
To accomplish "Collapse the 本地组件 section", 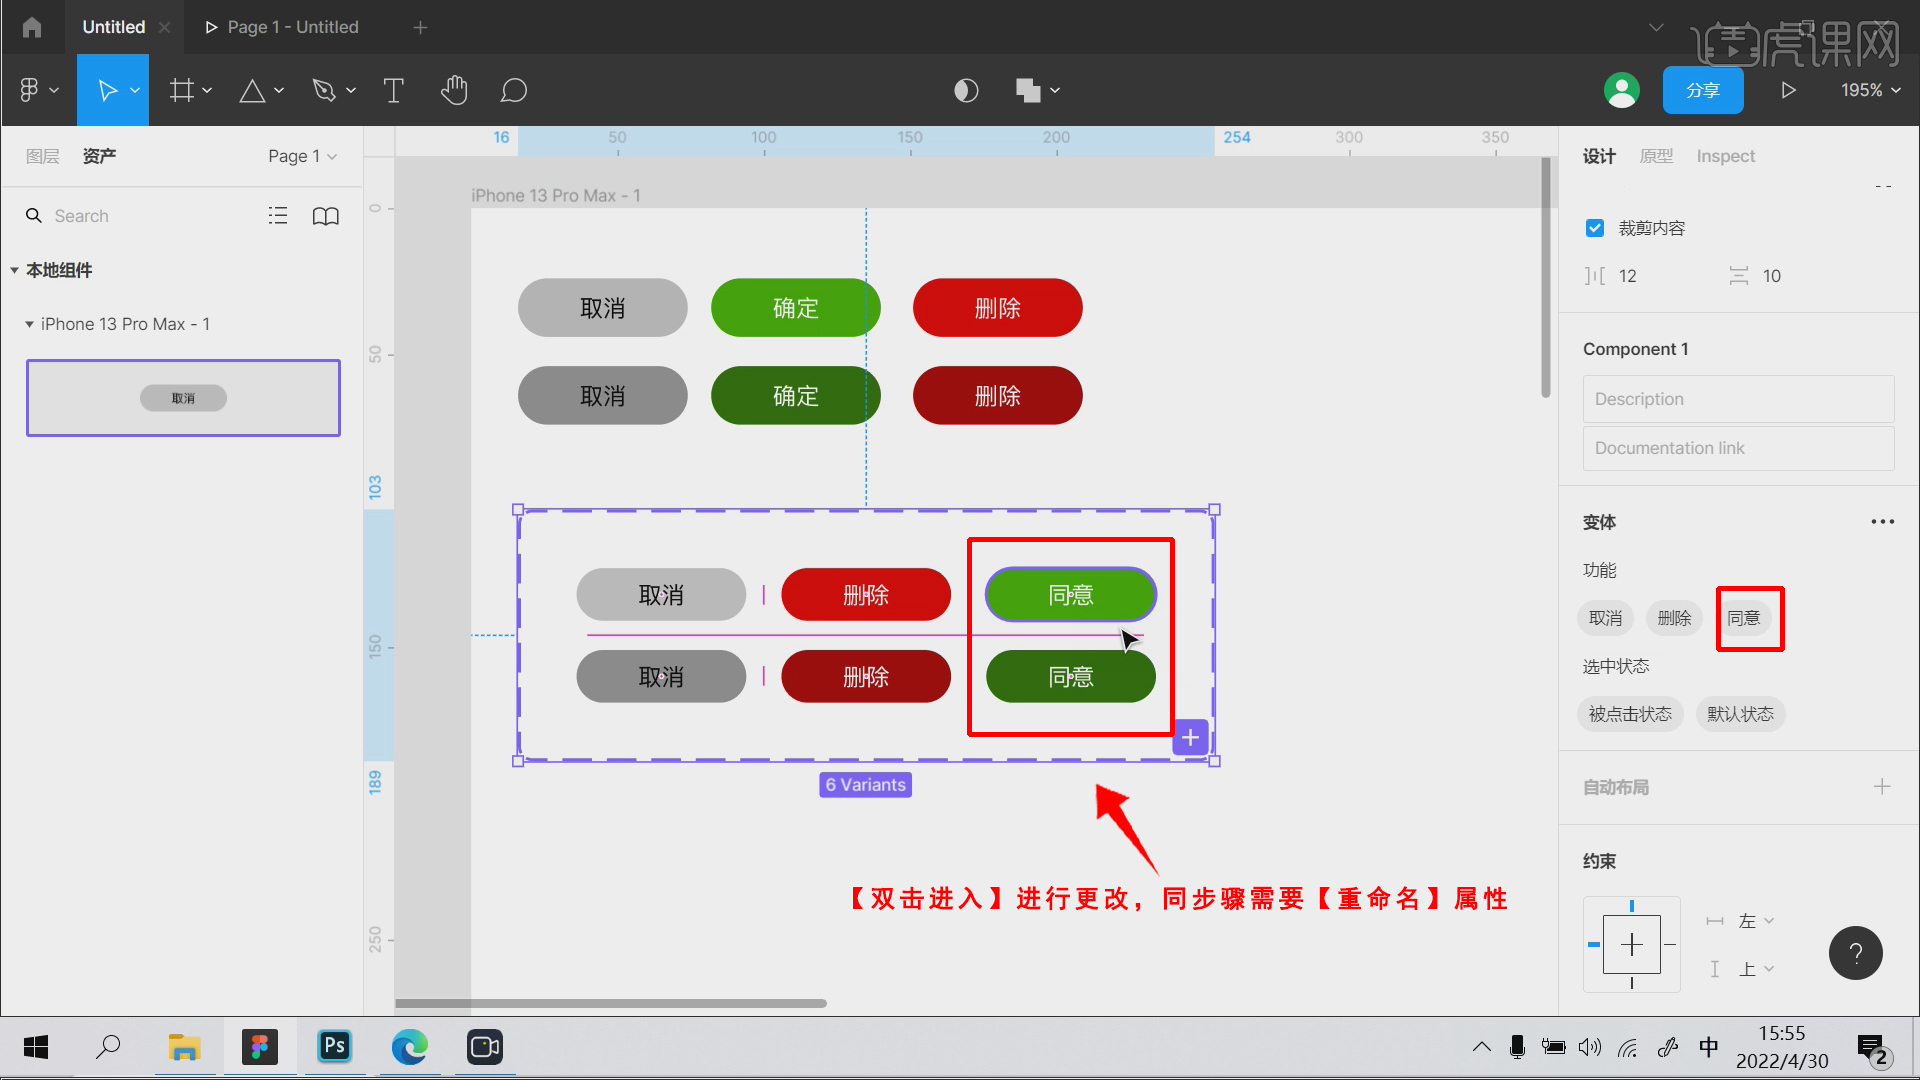I will (14, 270).
